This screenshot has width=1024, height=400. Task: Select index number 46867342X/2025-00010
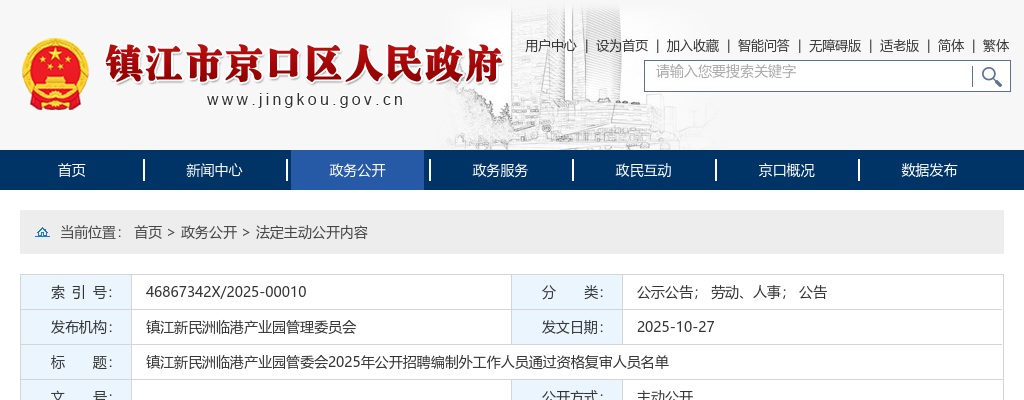(x=226, y=292)
